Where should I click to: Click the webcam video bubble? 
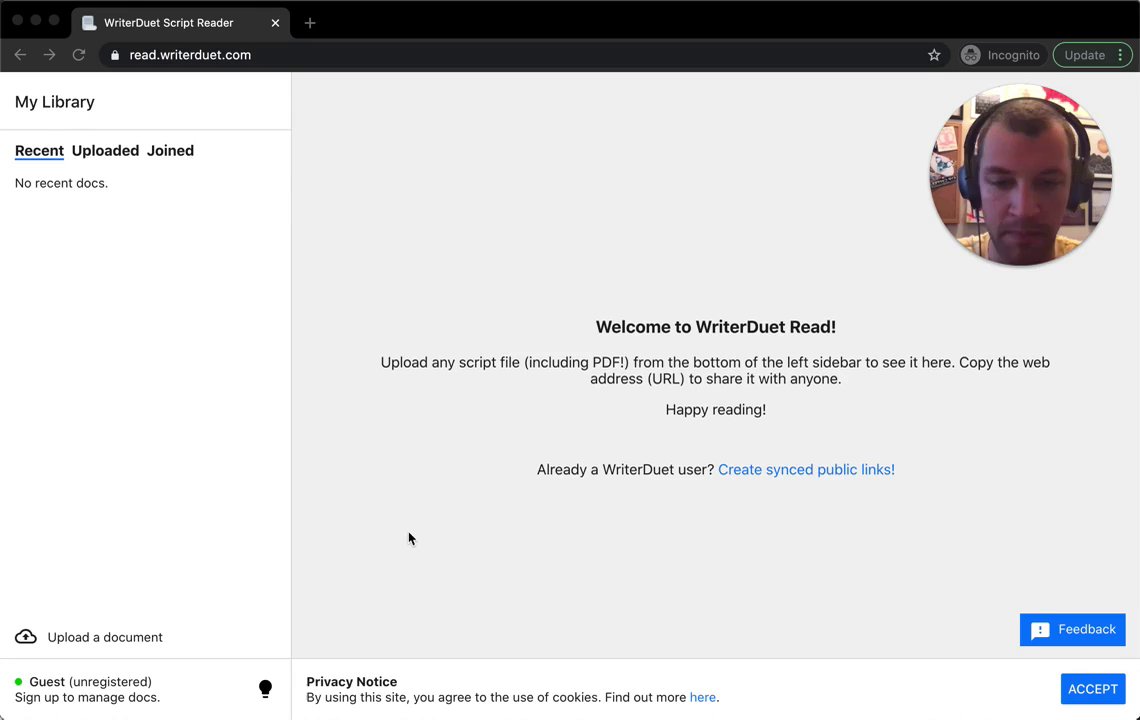[1021, 175]
